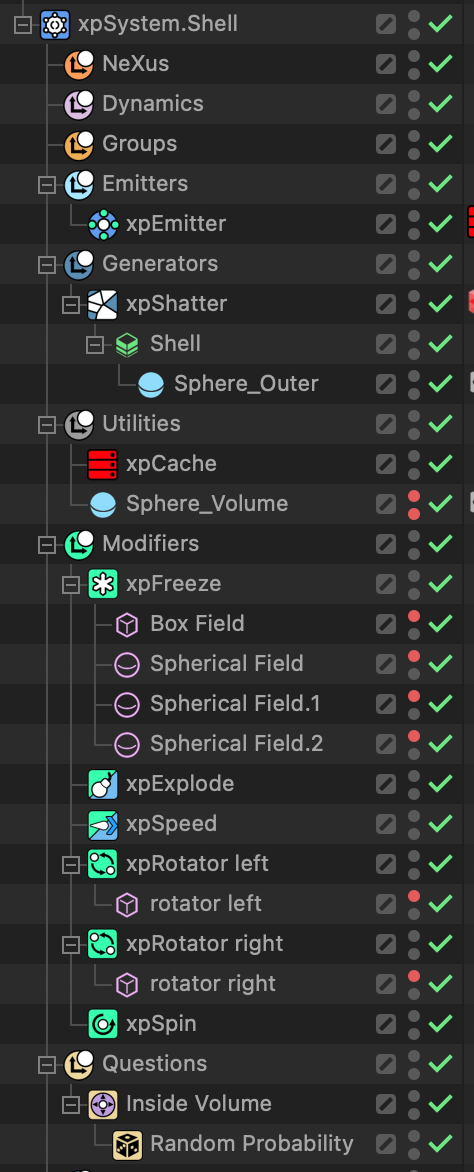Select the Sphere_Outer object name
Screen dimensions: 474x1172
pos(246,383)
